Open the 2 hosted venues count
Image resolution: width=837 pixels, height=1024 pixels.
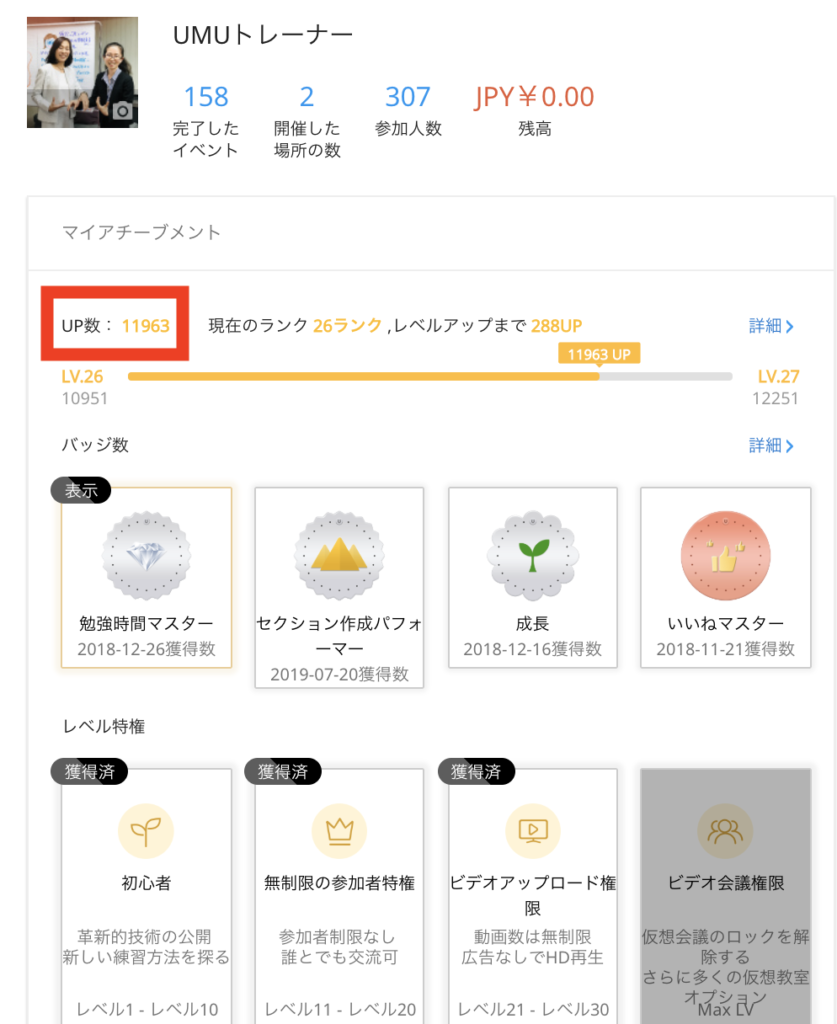click(x=307, y=97)
